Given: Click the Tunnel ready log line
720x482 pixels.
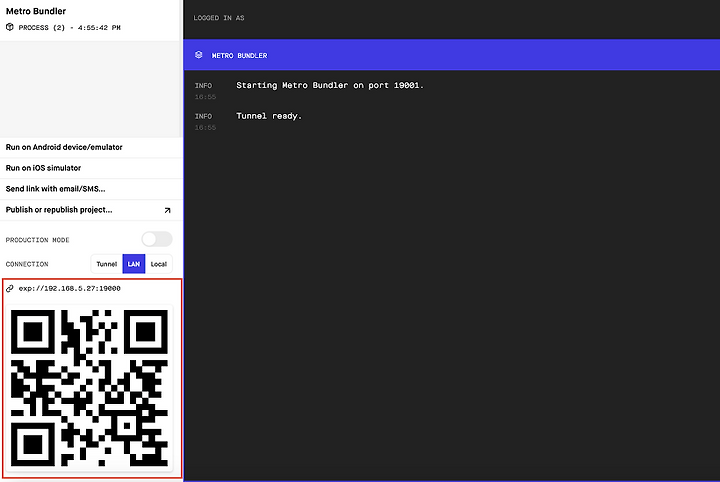Looking at the screenshot, I should click(269, 116).
